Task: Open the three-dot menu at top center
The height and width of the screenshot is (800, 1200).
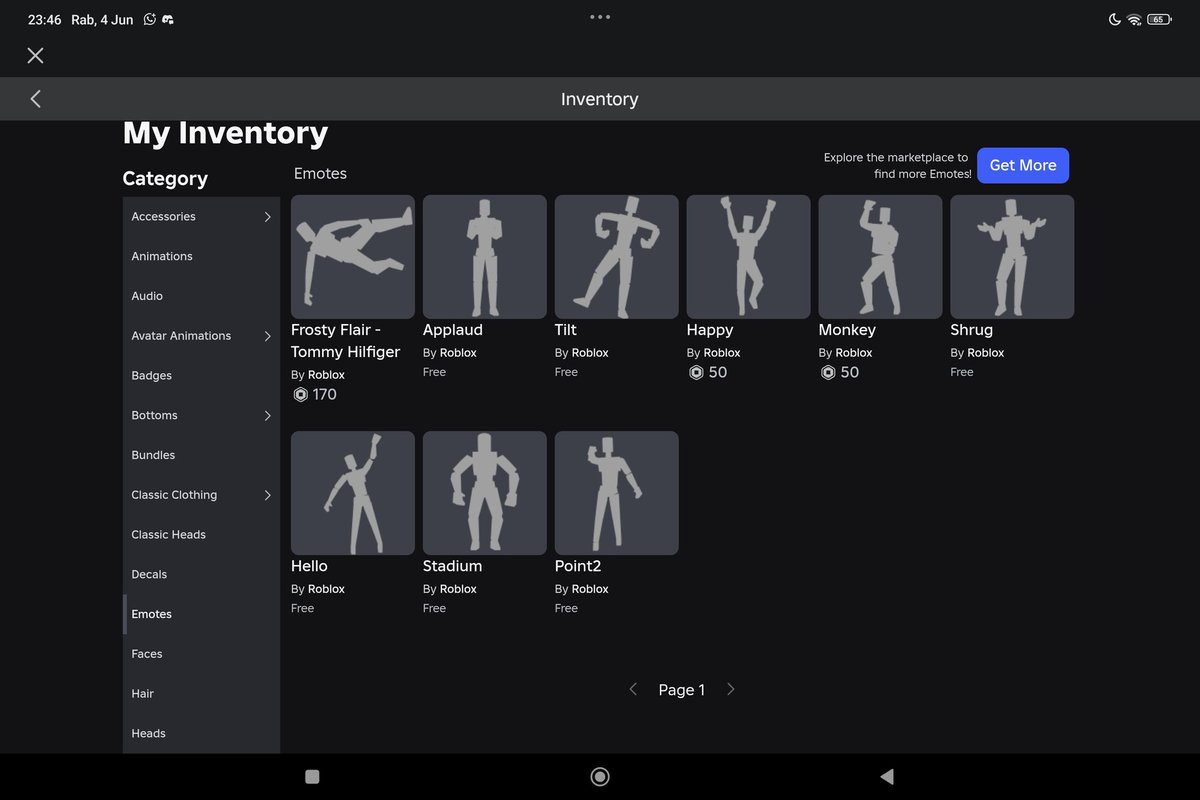Action: click(600, 17)
